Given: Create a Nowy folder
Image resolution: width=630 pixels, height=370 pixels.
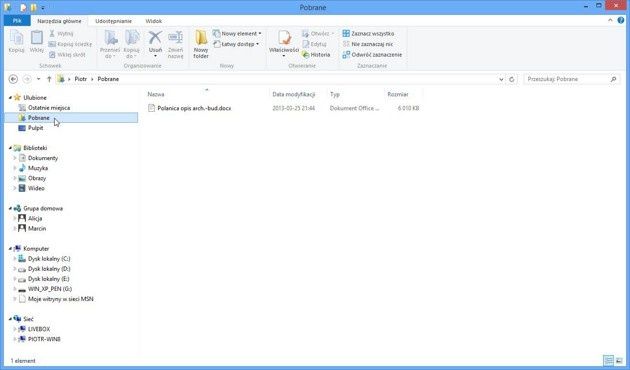Looking at the screenshot, I should [201, 44].
